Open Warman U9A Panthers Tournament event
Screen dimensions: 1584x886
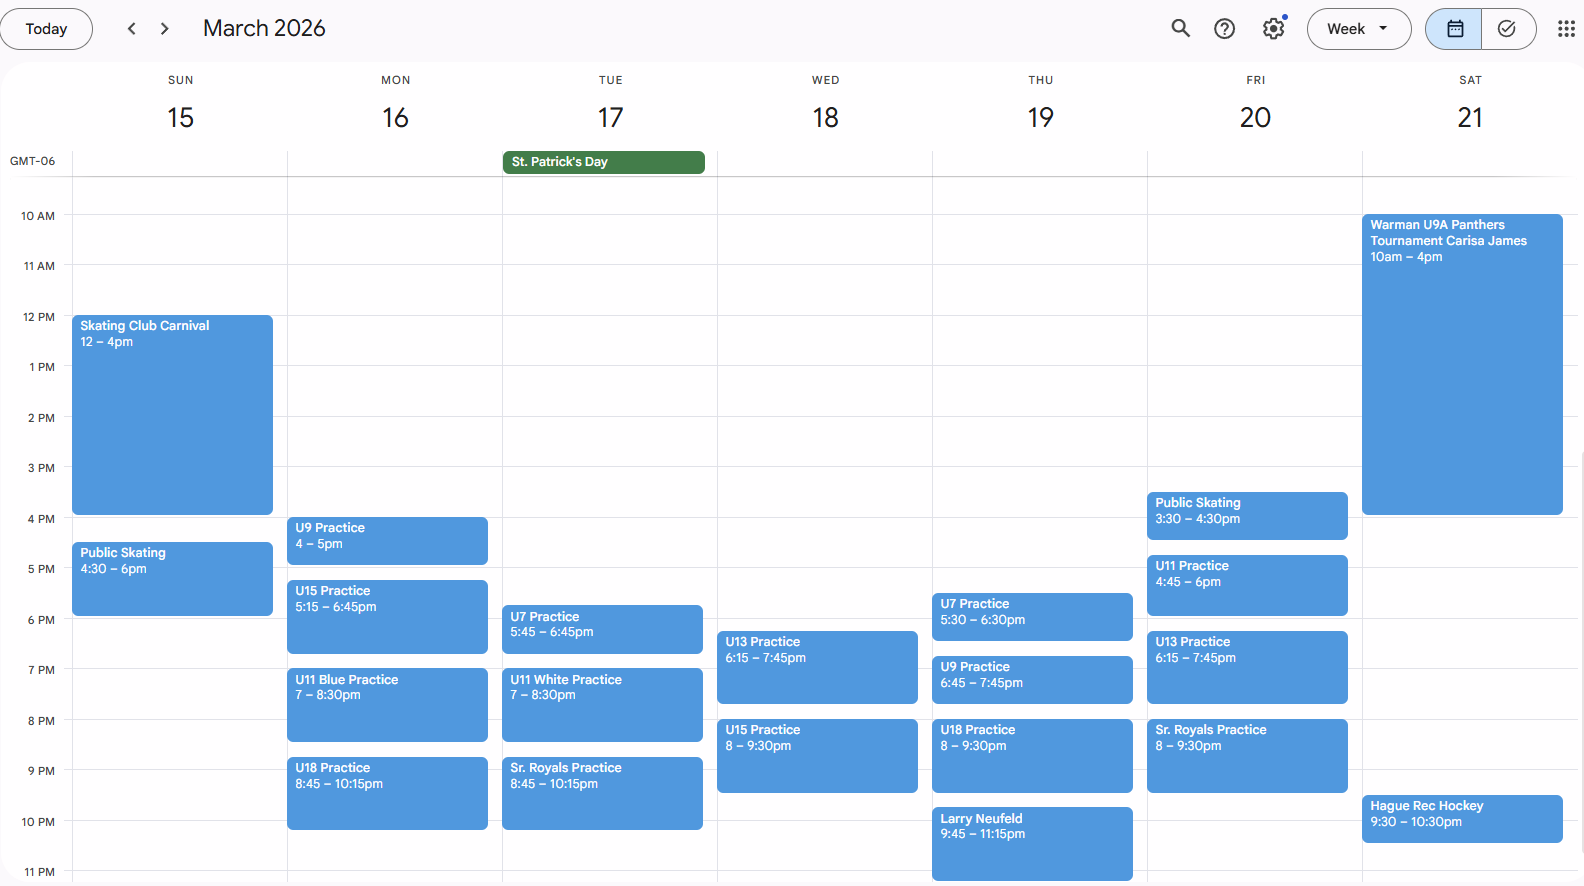pyautogui.click(x=1461, y=364)
